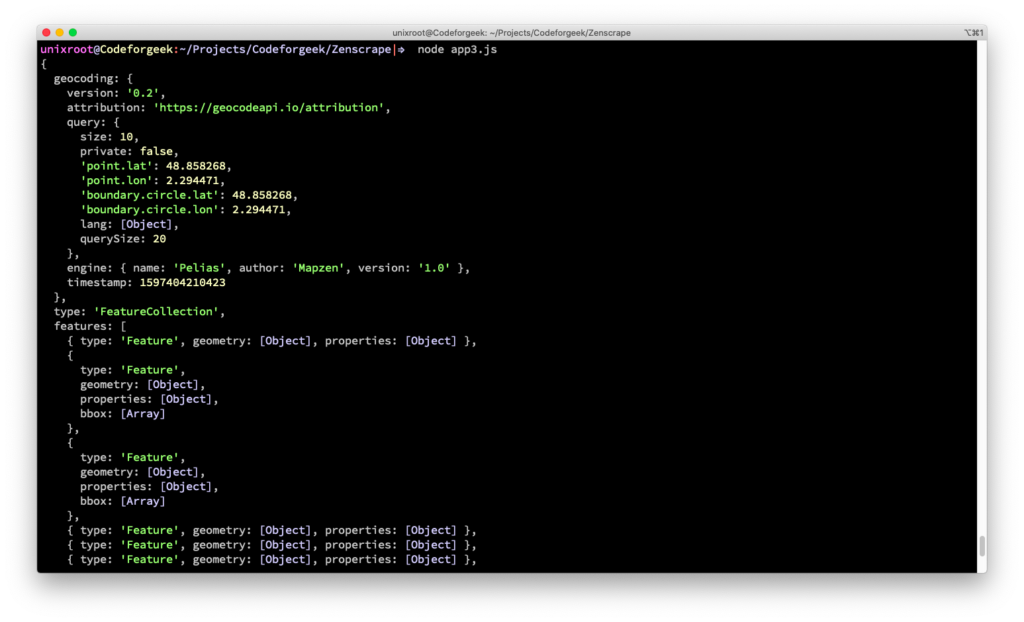Screen dimensions: 1024x622
Task: Click the geocodeapi.io attribution URL
Action: click(268, 107)
